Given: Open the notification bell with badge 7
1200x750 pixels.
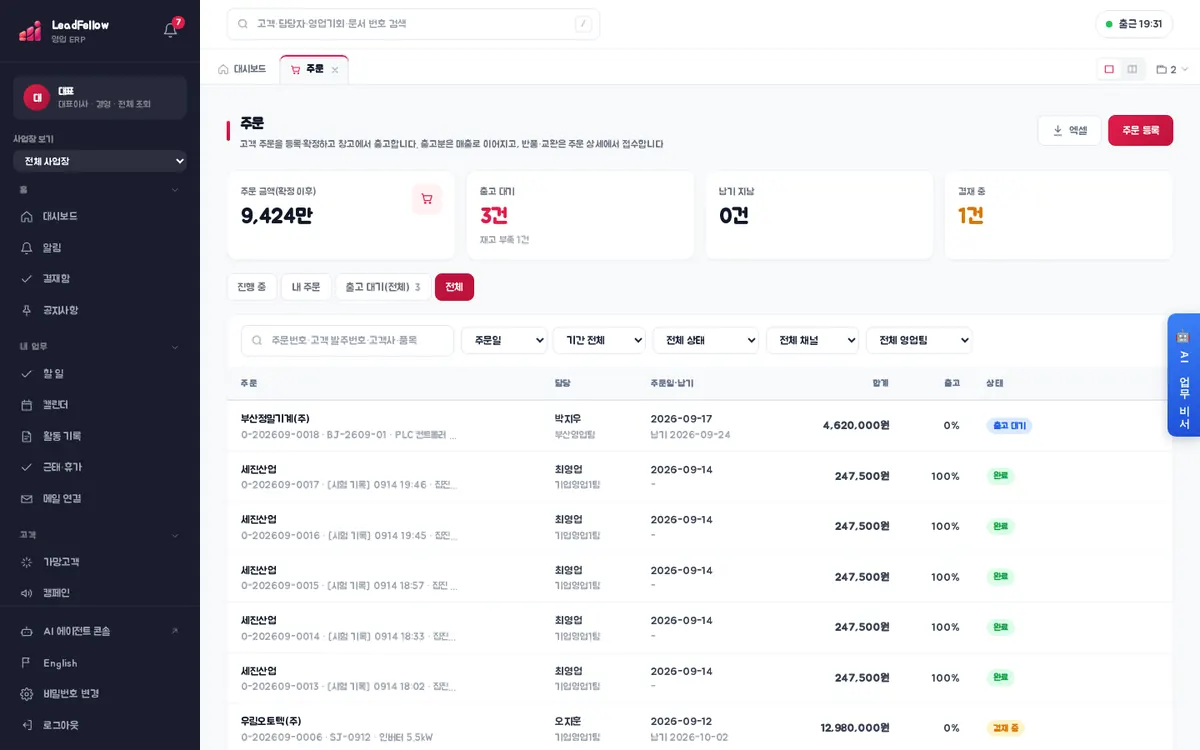Looking at the screenshot, I should (171, 29).
